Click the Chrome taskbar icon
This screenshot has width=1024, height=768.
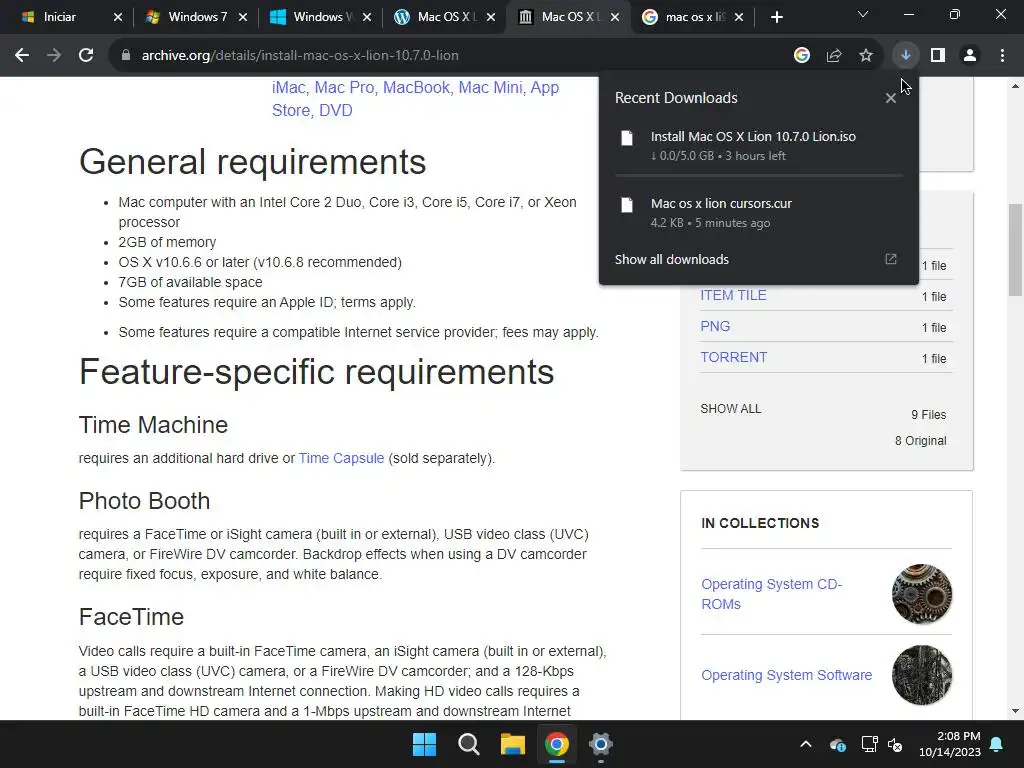tap(556, 744)
